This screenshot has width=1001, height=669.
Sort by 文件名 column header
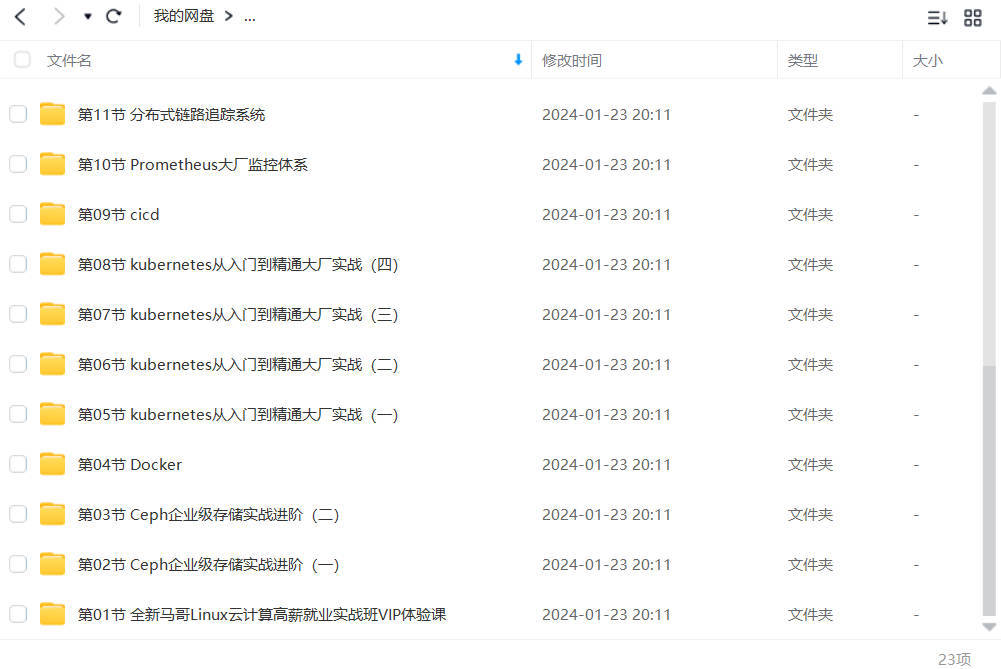click(x=69, y=61)
